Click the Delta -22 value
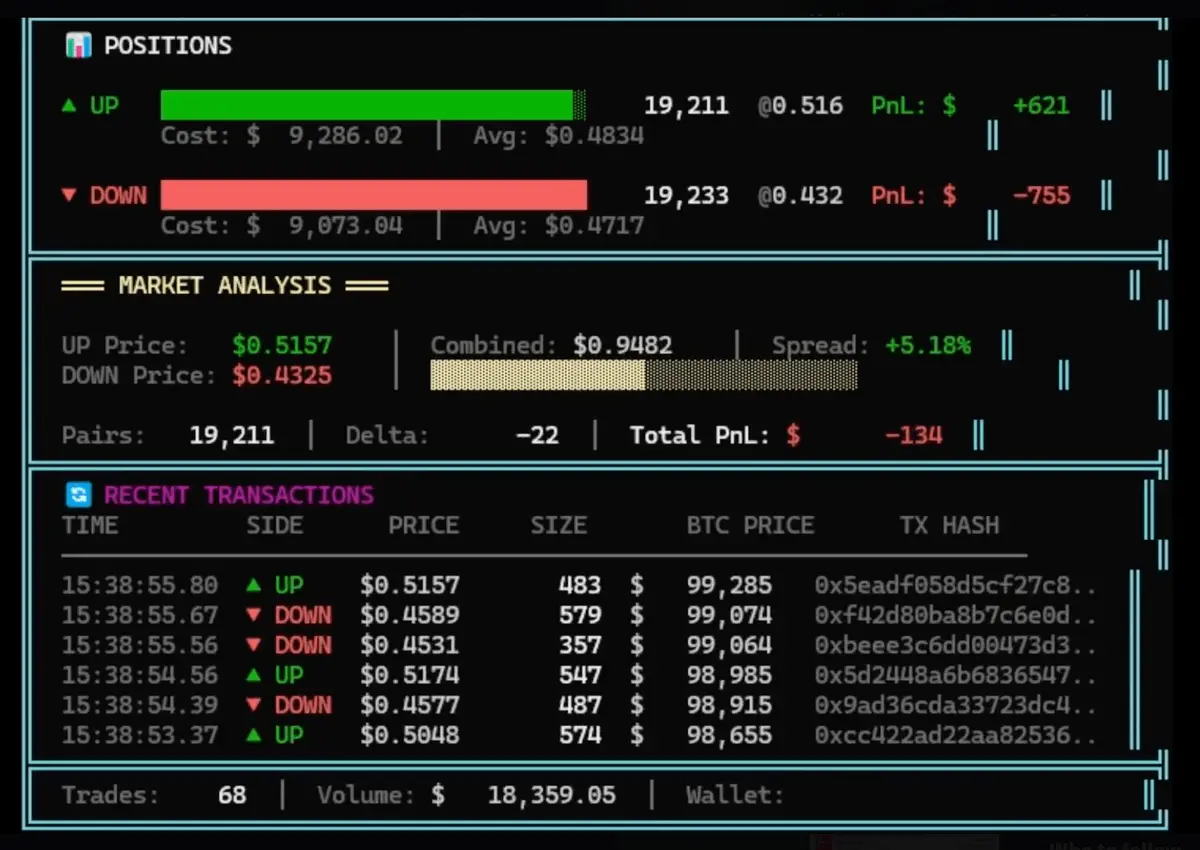 point(537,436)
